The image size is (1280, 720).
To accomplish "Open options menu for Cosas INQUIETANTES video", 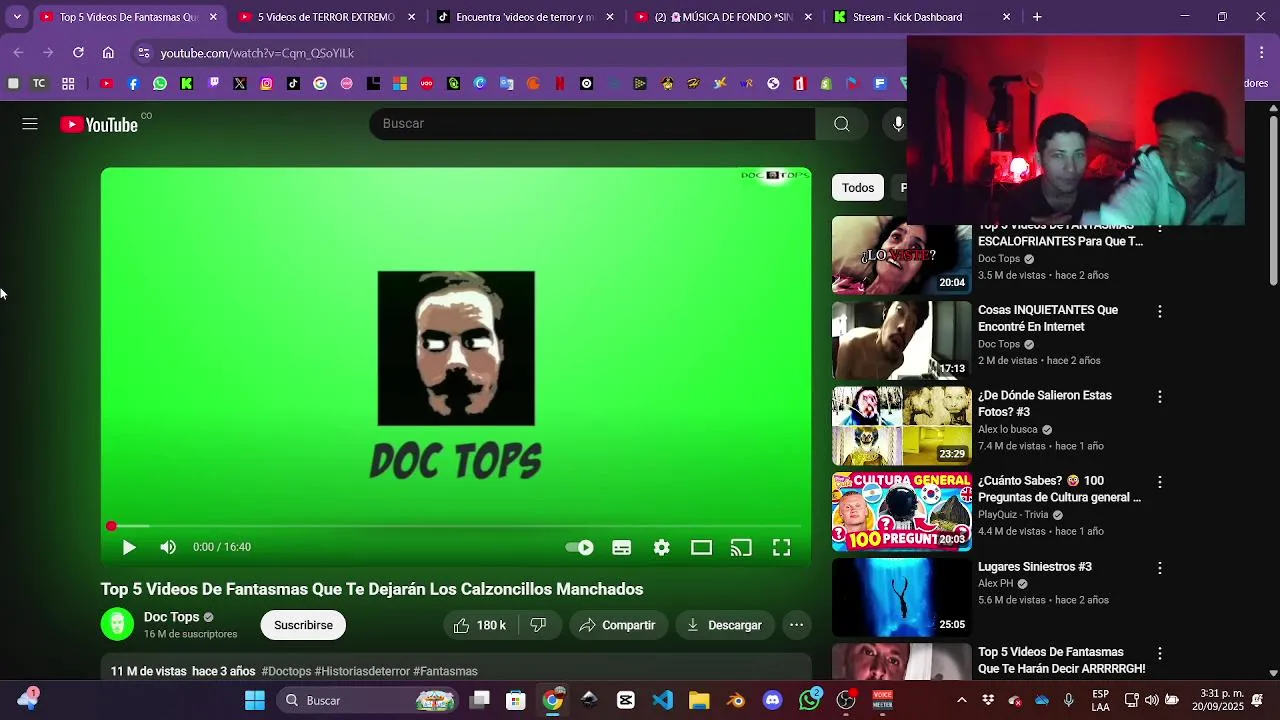I will (x=1160, y=312).
